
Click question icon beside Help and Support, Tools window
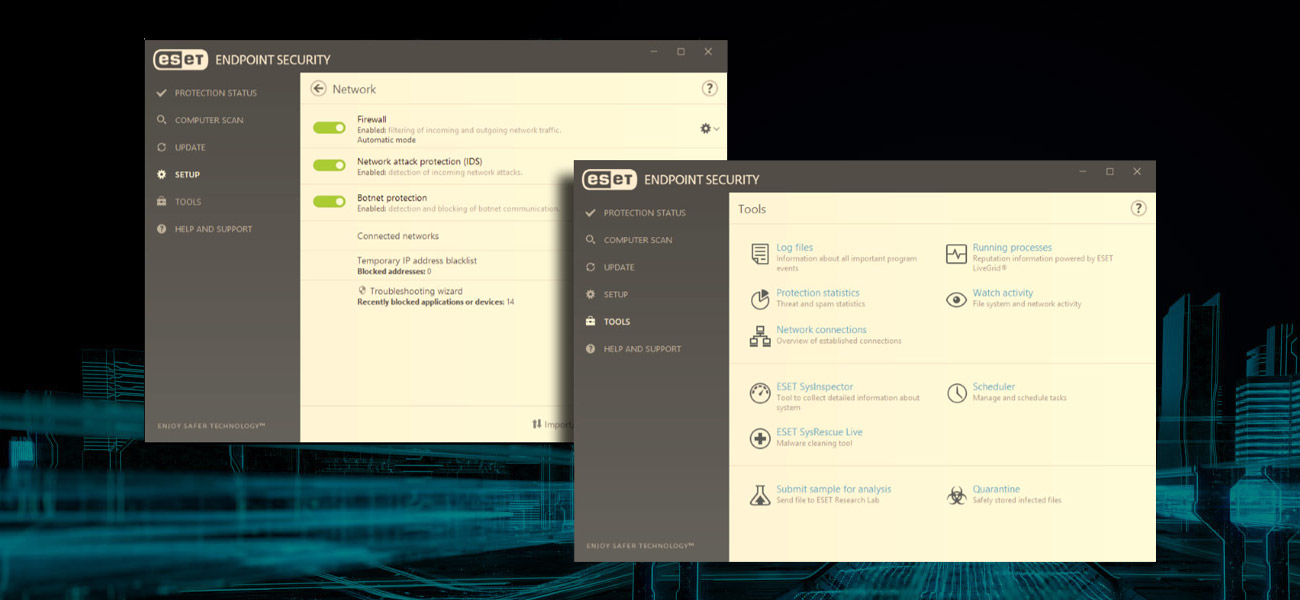click(591, 349)
